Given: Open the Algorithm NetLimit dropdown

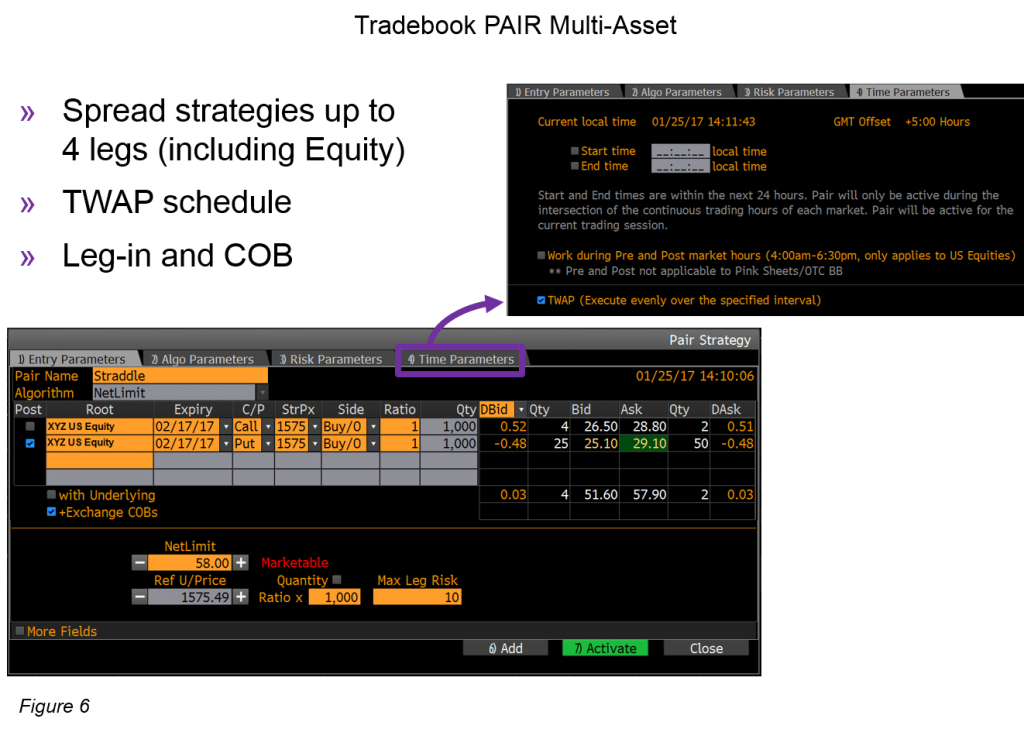Looking at the screenshot, I should click(x=262, y=393).
